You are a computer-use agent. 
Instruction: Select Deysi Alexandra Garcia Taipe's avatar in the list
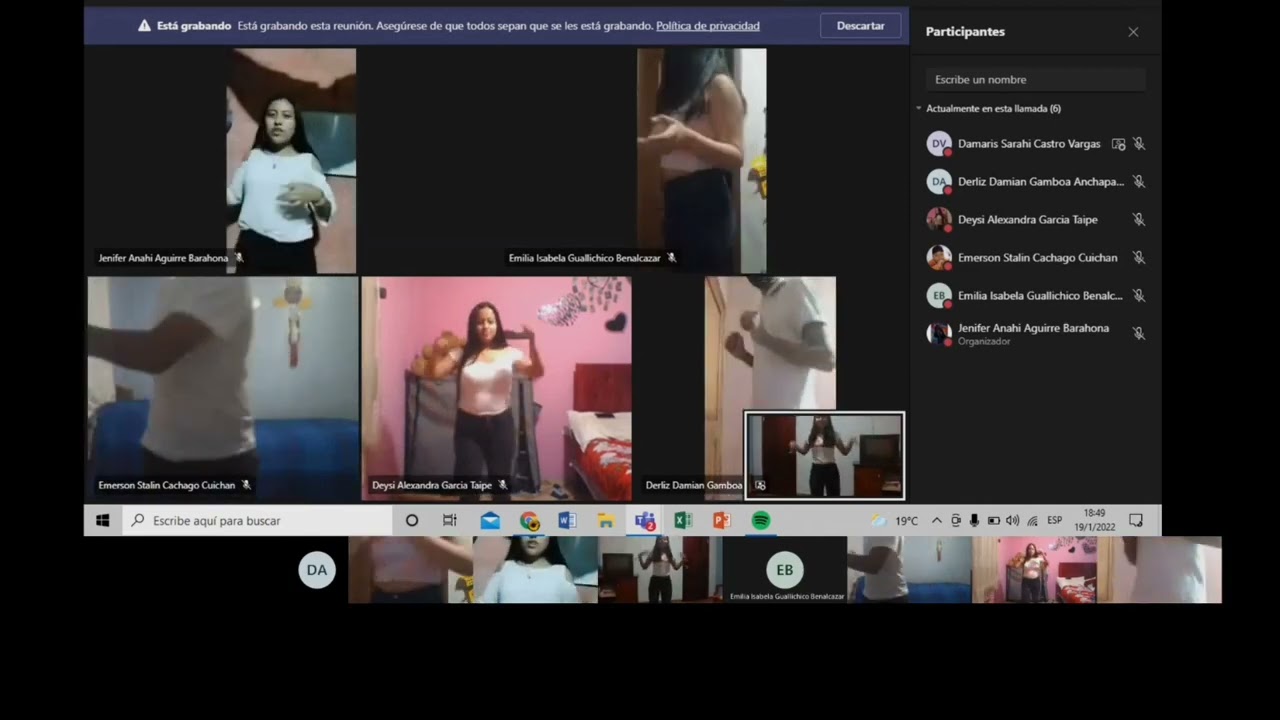point(939,220)
